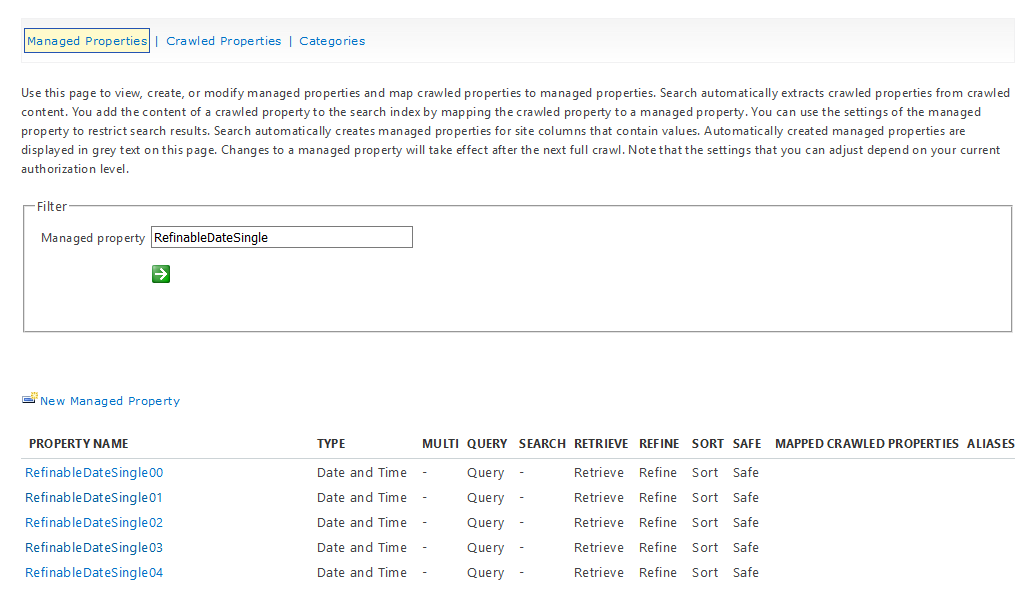Click the Managed property filter text box
1029x601 pixels.
click(281, 237)
